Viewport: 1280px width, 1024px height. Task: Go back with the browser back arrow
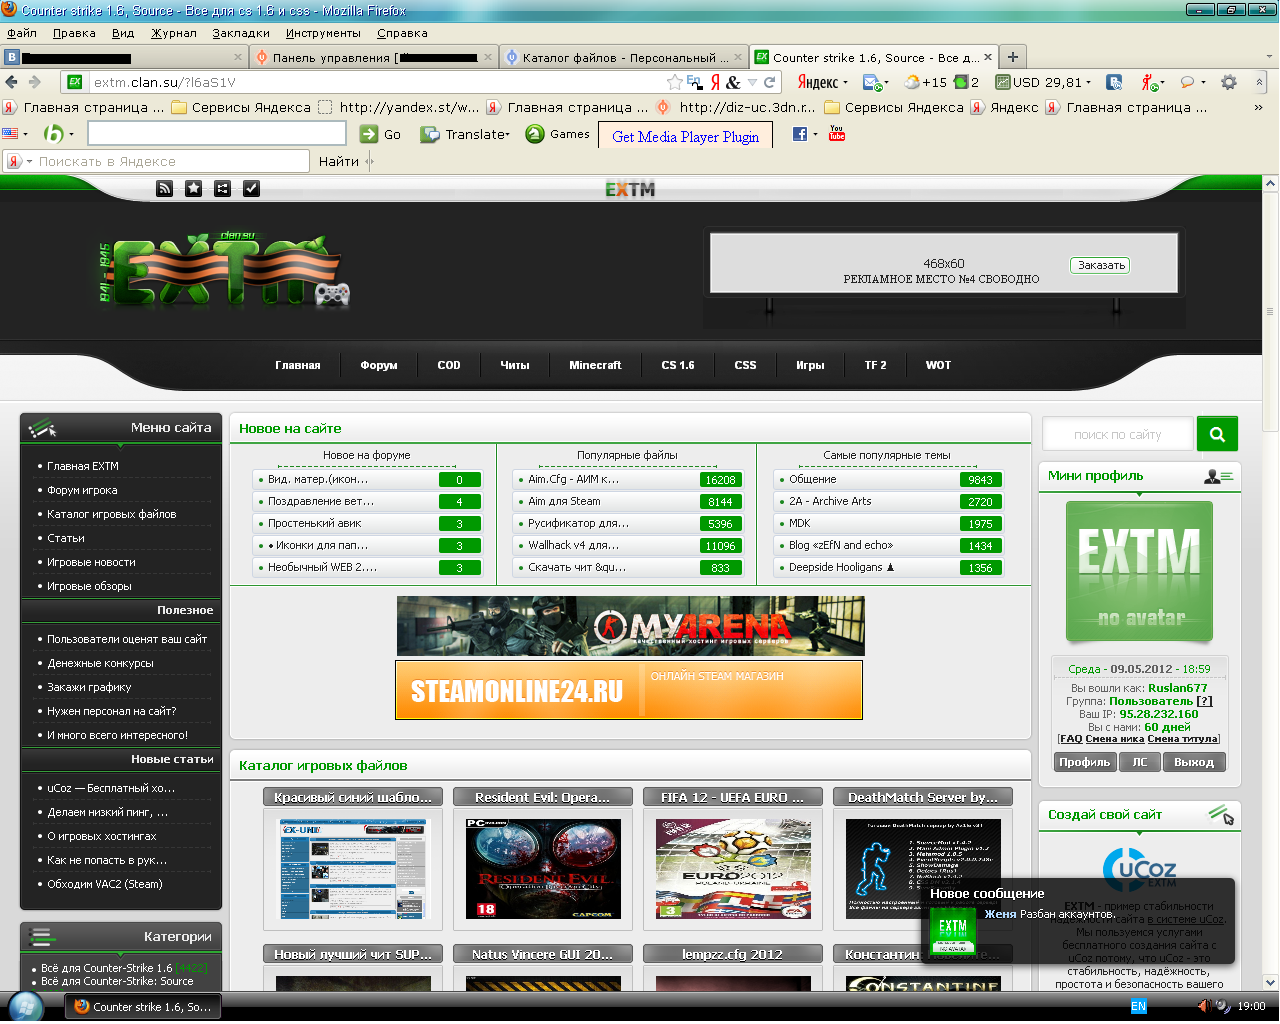12,82
